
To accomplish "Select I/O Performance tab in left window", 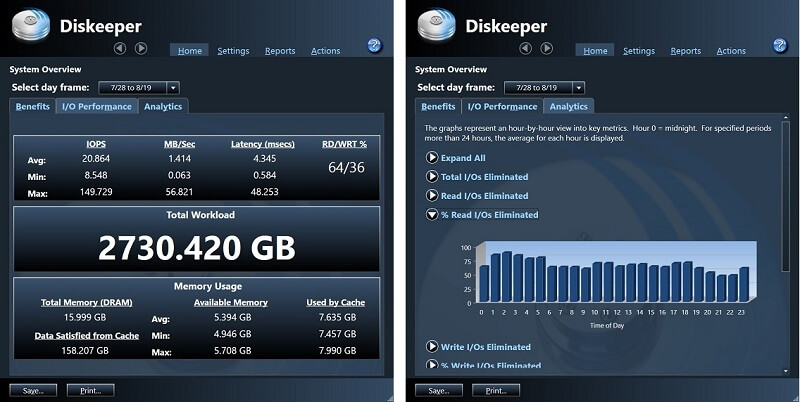I will 97,107.
